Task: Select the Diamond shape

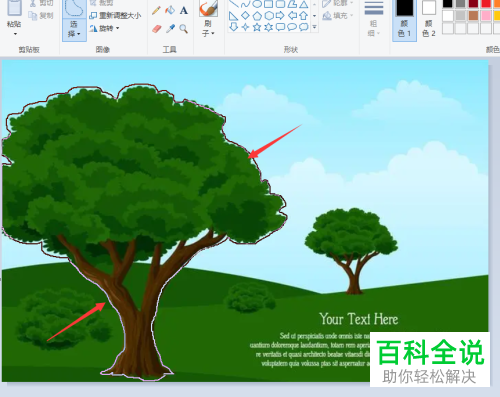Action: (x=245, y=15)
